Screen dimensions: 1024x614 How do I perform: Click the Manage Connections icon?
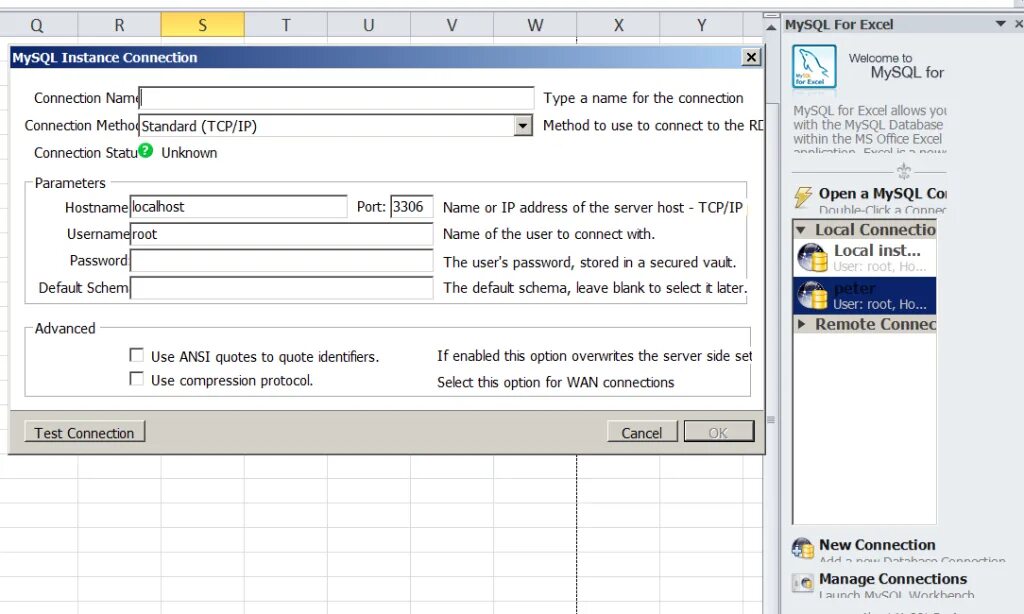click(x=803, y=582)
